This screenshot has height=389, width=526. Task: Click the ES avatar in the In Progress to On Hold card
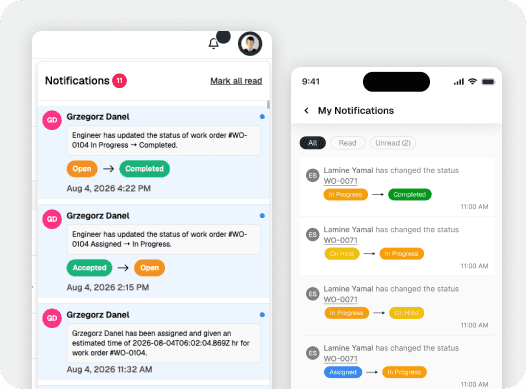click(x=313, y=294)
